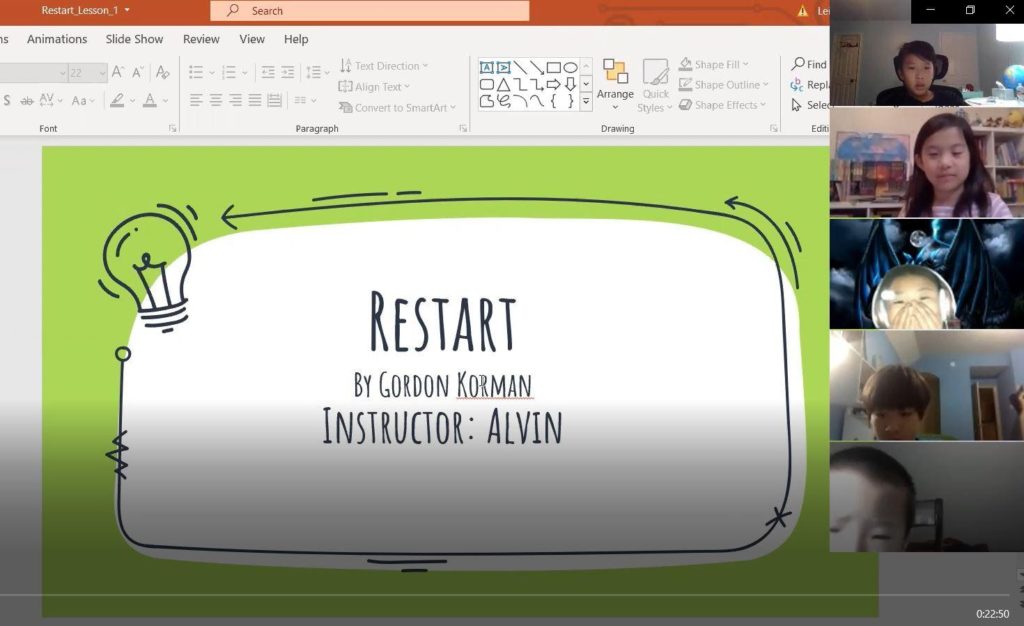The width and height of the screenshot is (1024, 626).
Task: Open Paragraph dialog launcher
Action: point(463,129)
